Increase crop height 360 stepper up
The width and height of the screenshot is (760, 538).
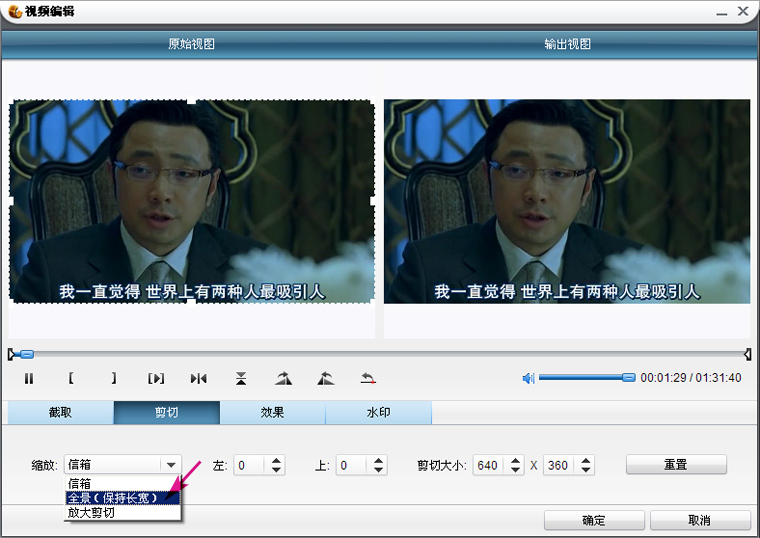(586, 461)
